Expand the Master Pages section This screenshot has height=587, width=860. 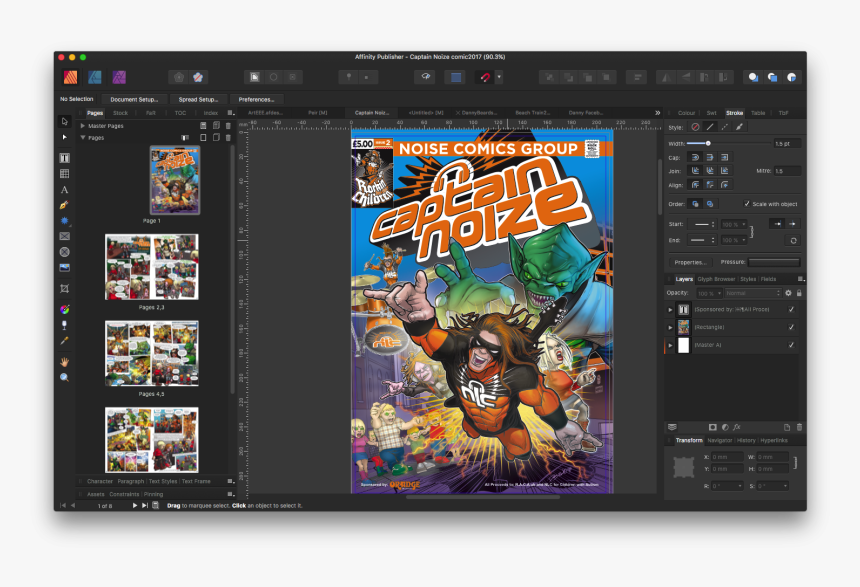(x=83, y=126)
